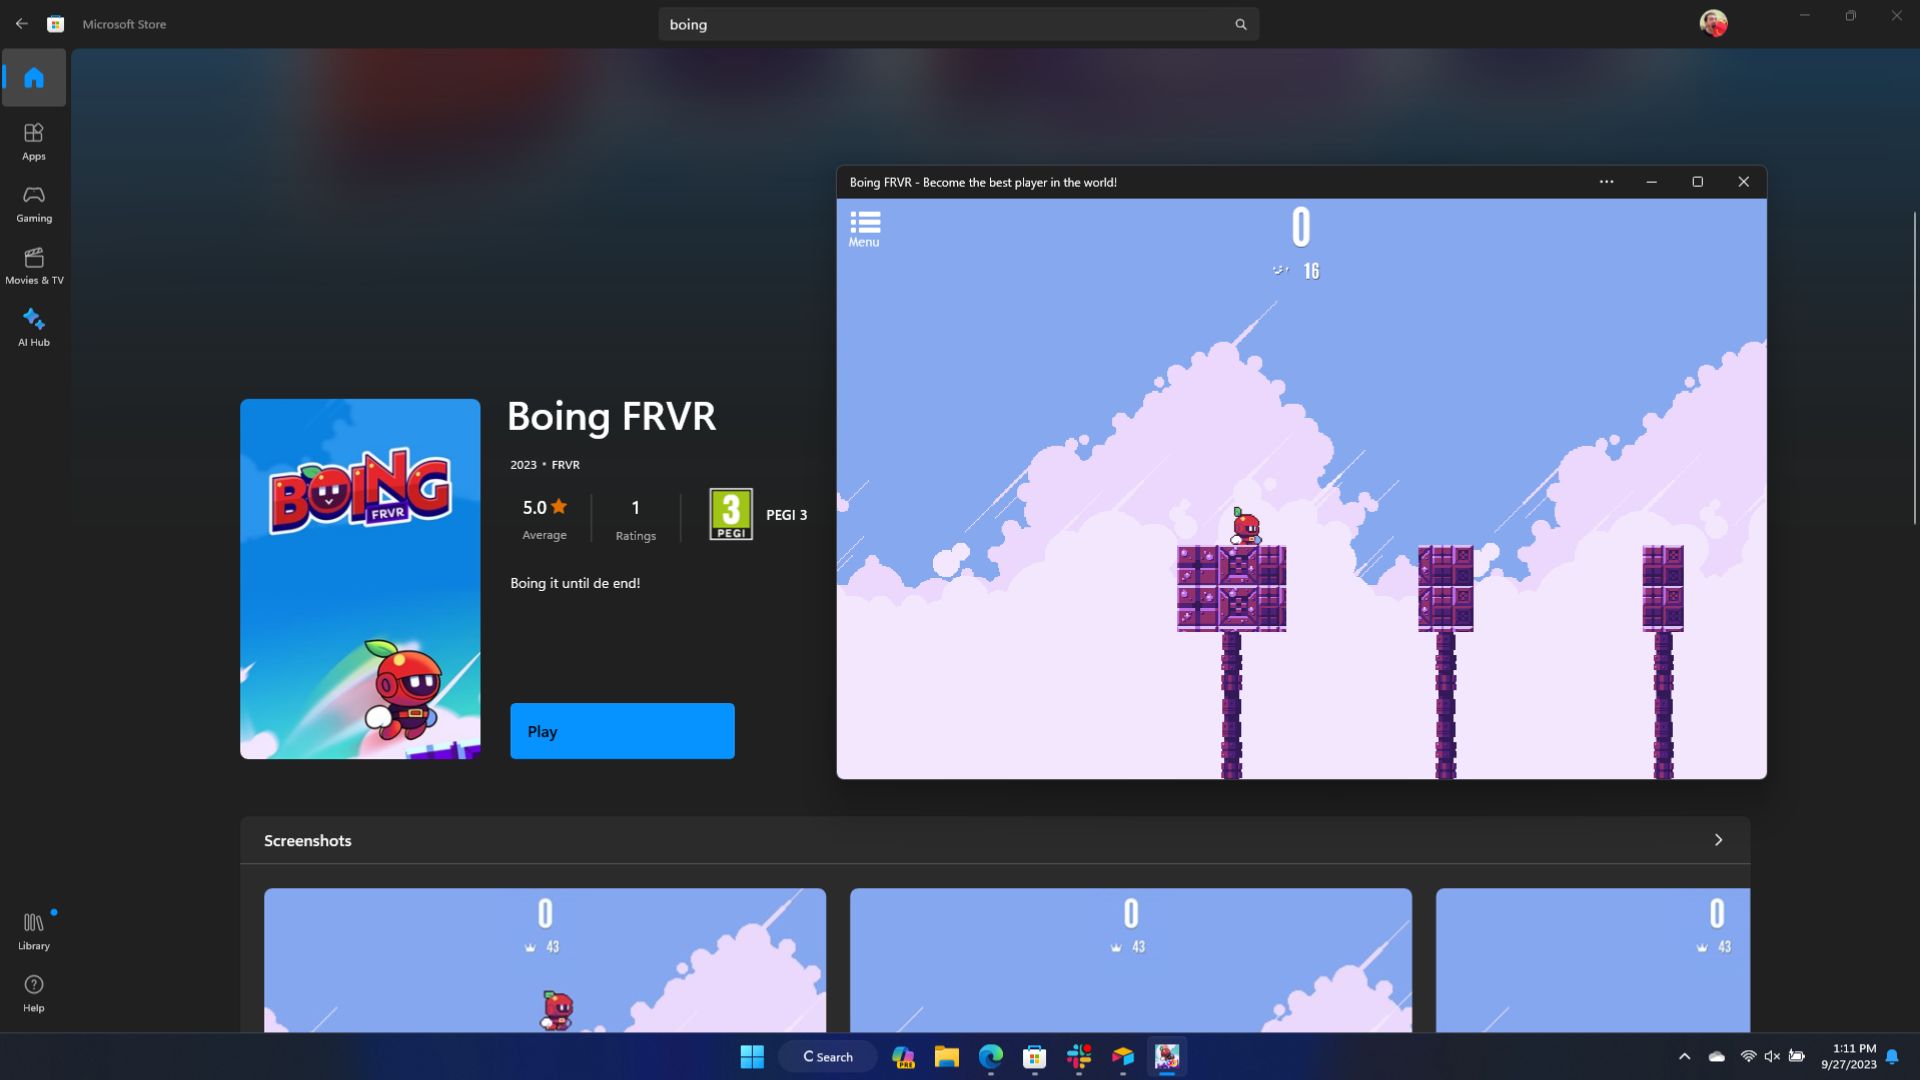Open the user profile avatar
The width and height of the screenshot is (1920, 1080).
[x=1713, y=23]
